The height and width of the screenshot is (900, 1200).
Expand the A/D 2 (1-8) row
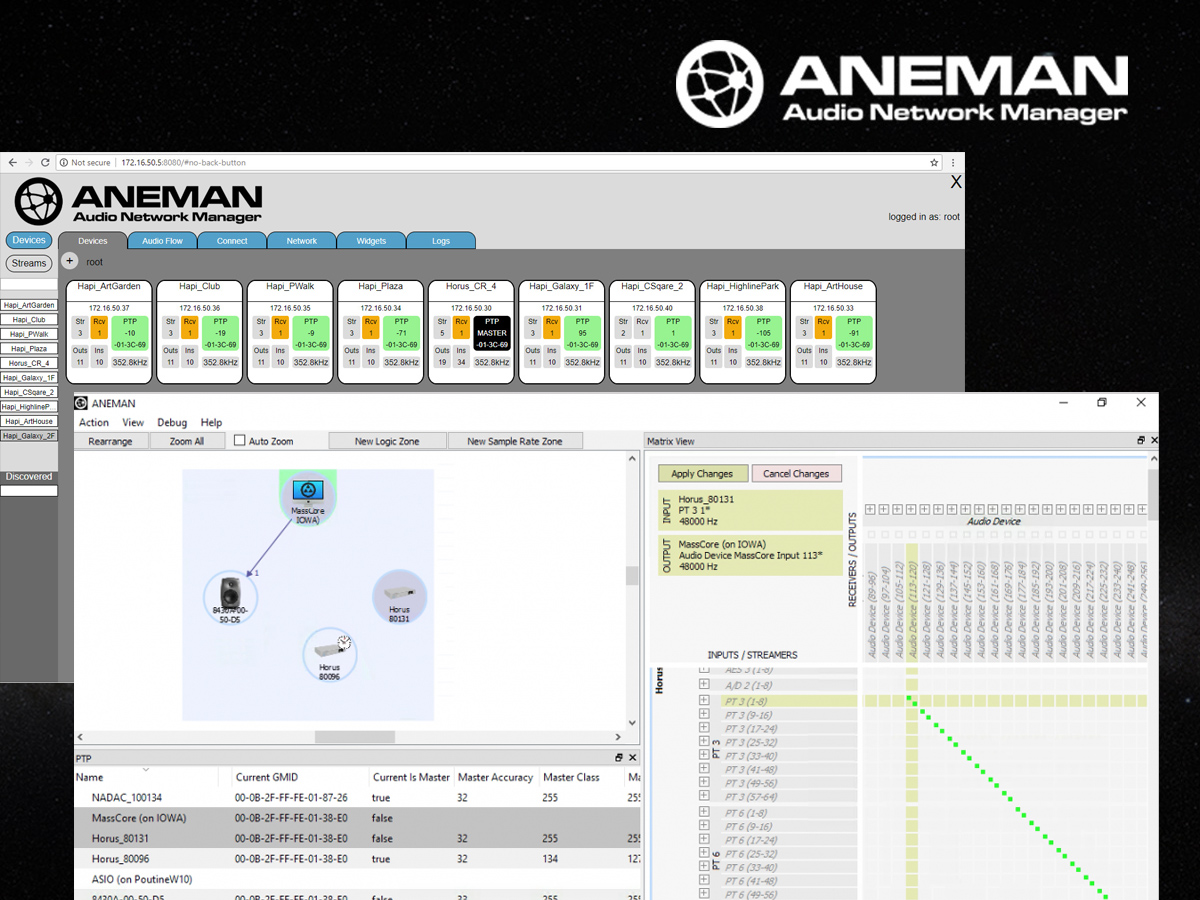(704, 685)
